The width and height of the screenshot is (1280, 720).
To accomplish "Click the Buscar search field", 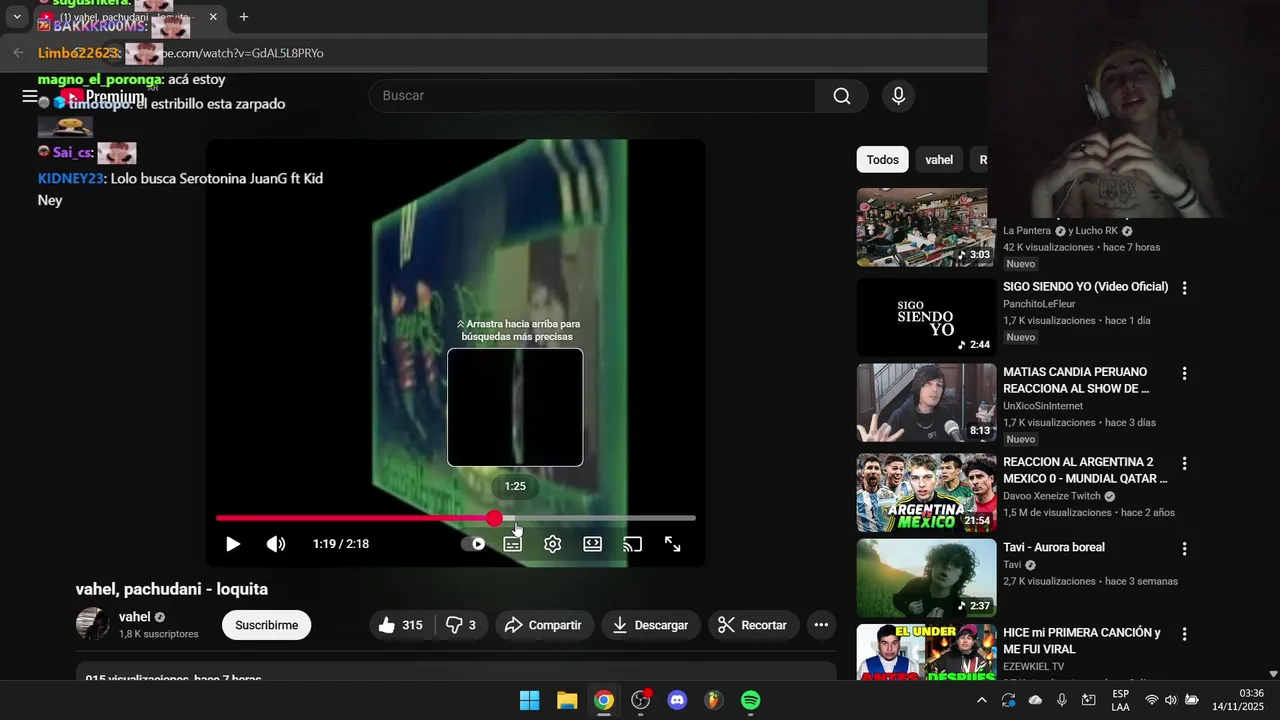I will [592, 96].
